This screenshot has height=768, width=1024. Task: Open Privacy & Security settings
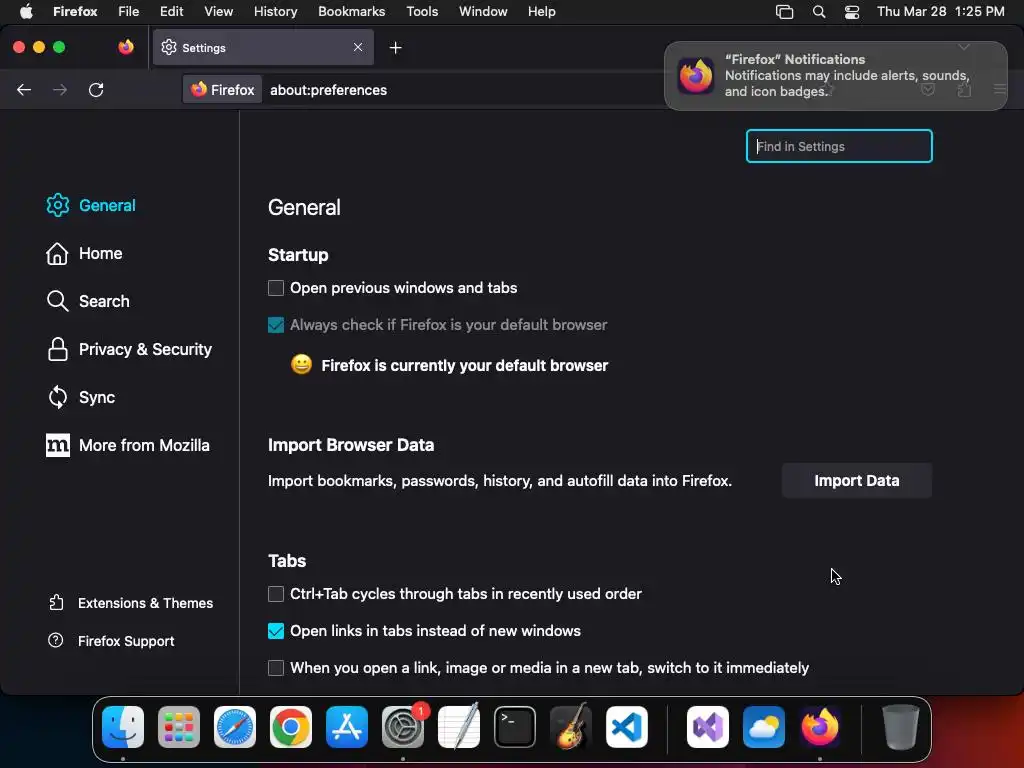click(x=129, y=349)
